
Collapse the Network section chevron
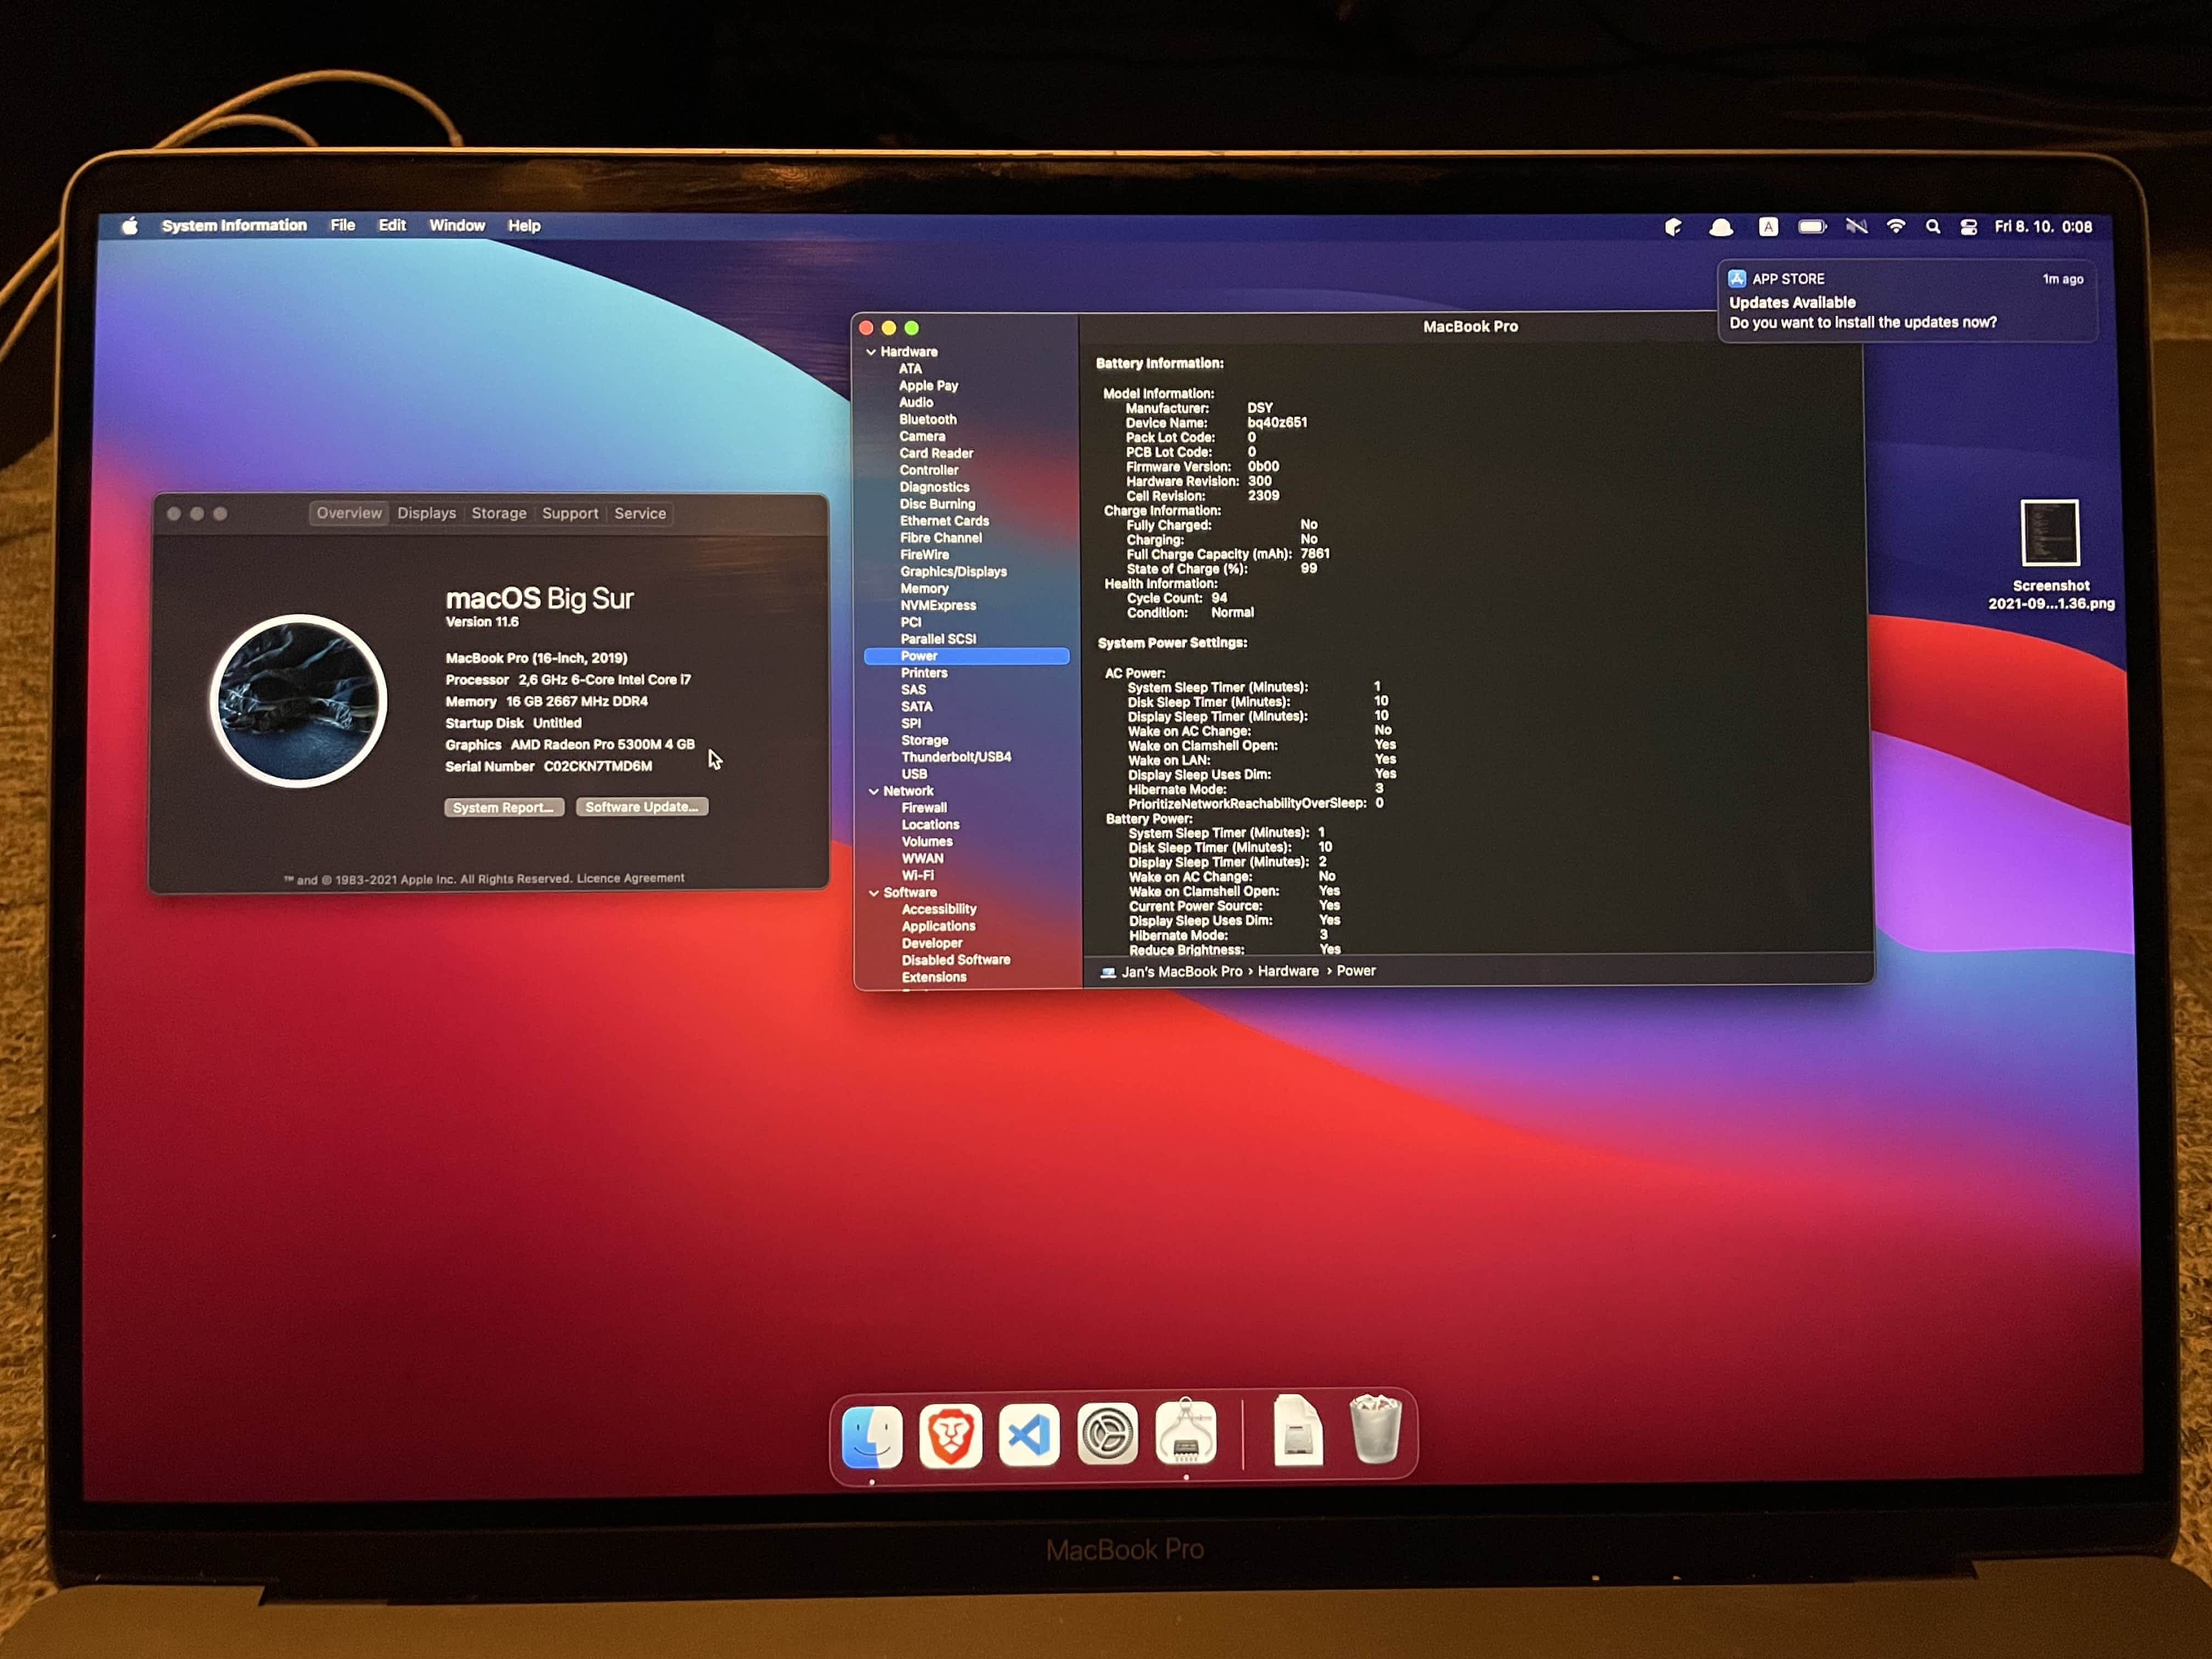click(873, 791)
